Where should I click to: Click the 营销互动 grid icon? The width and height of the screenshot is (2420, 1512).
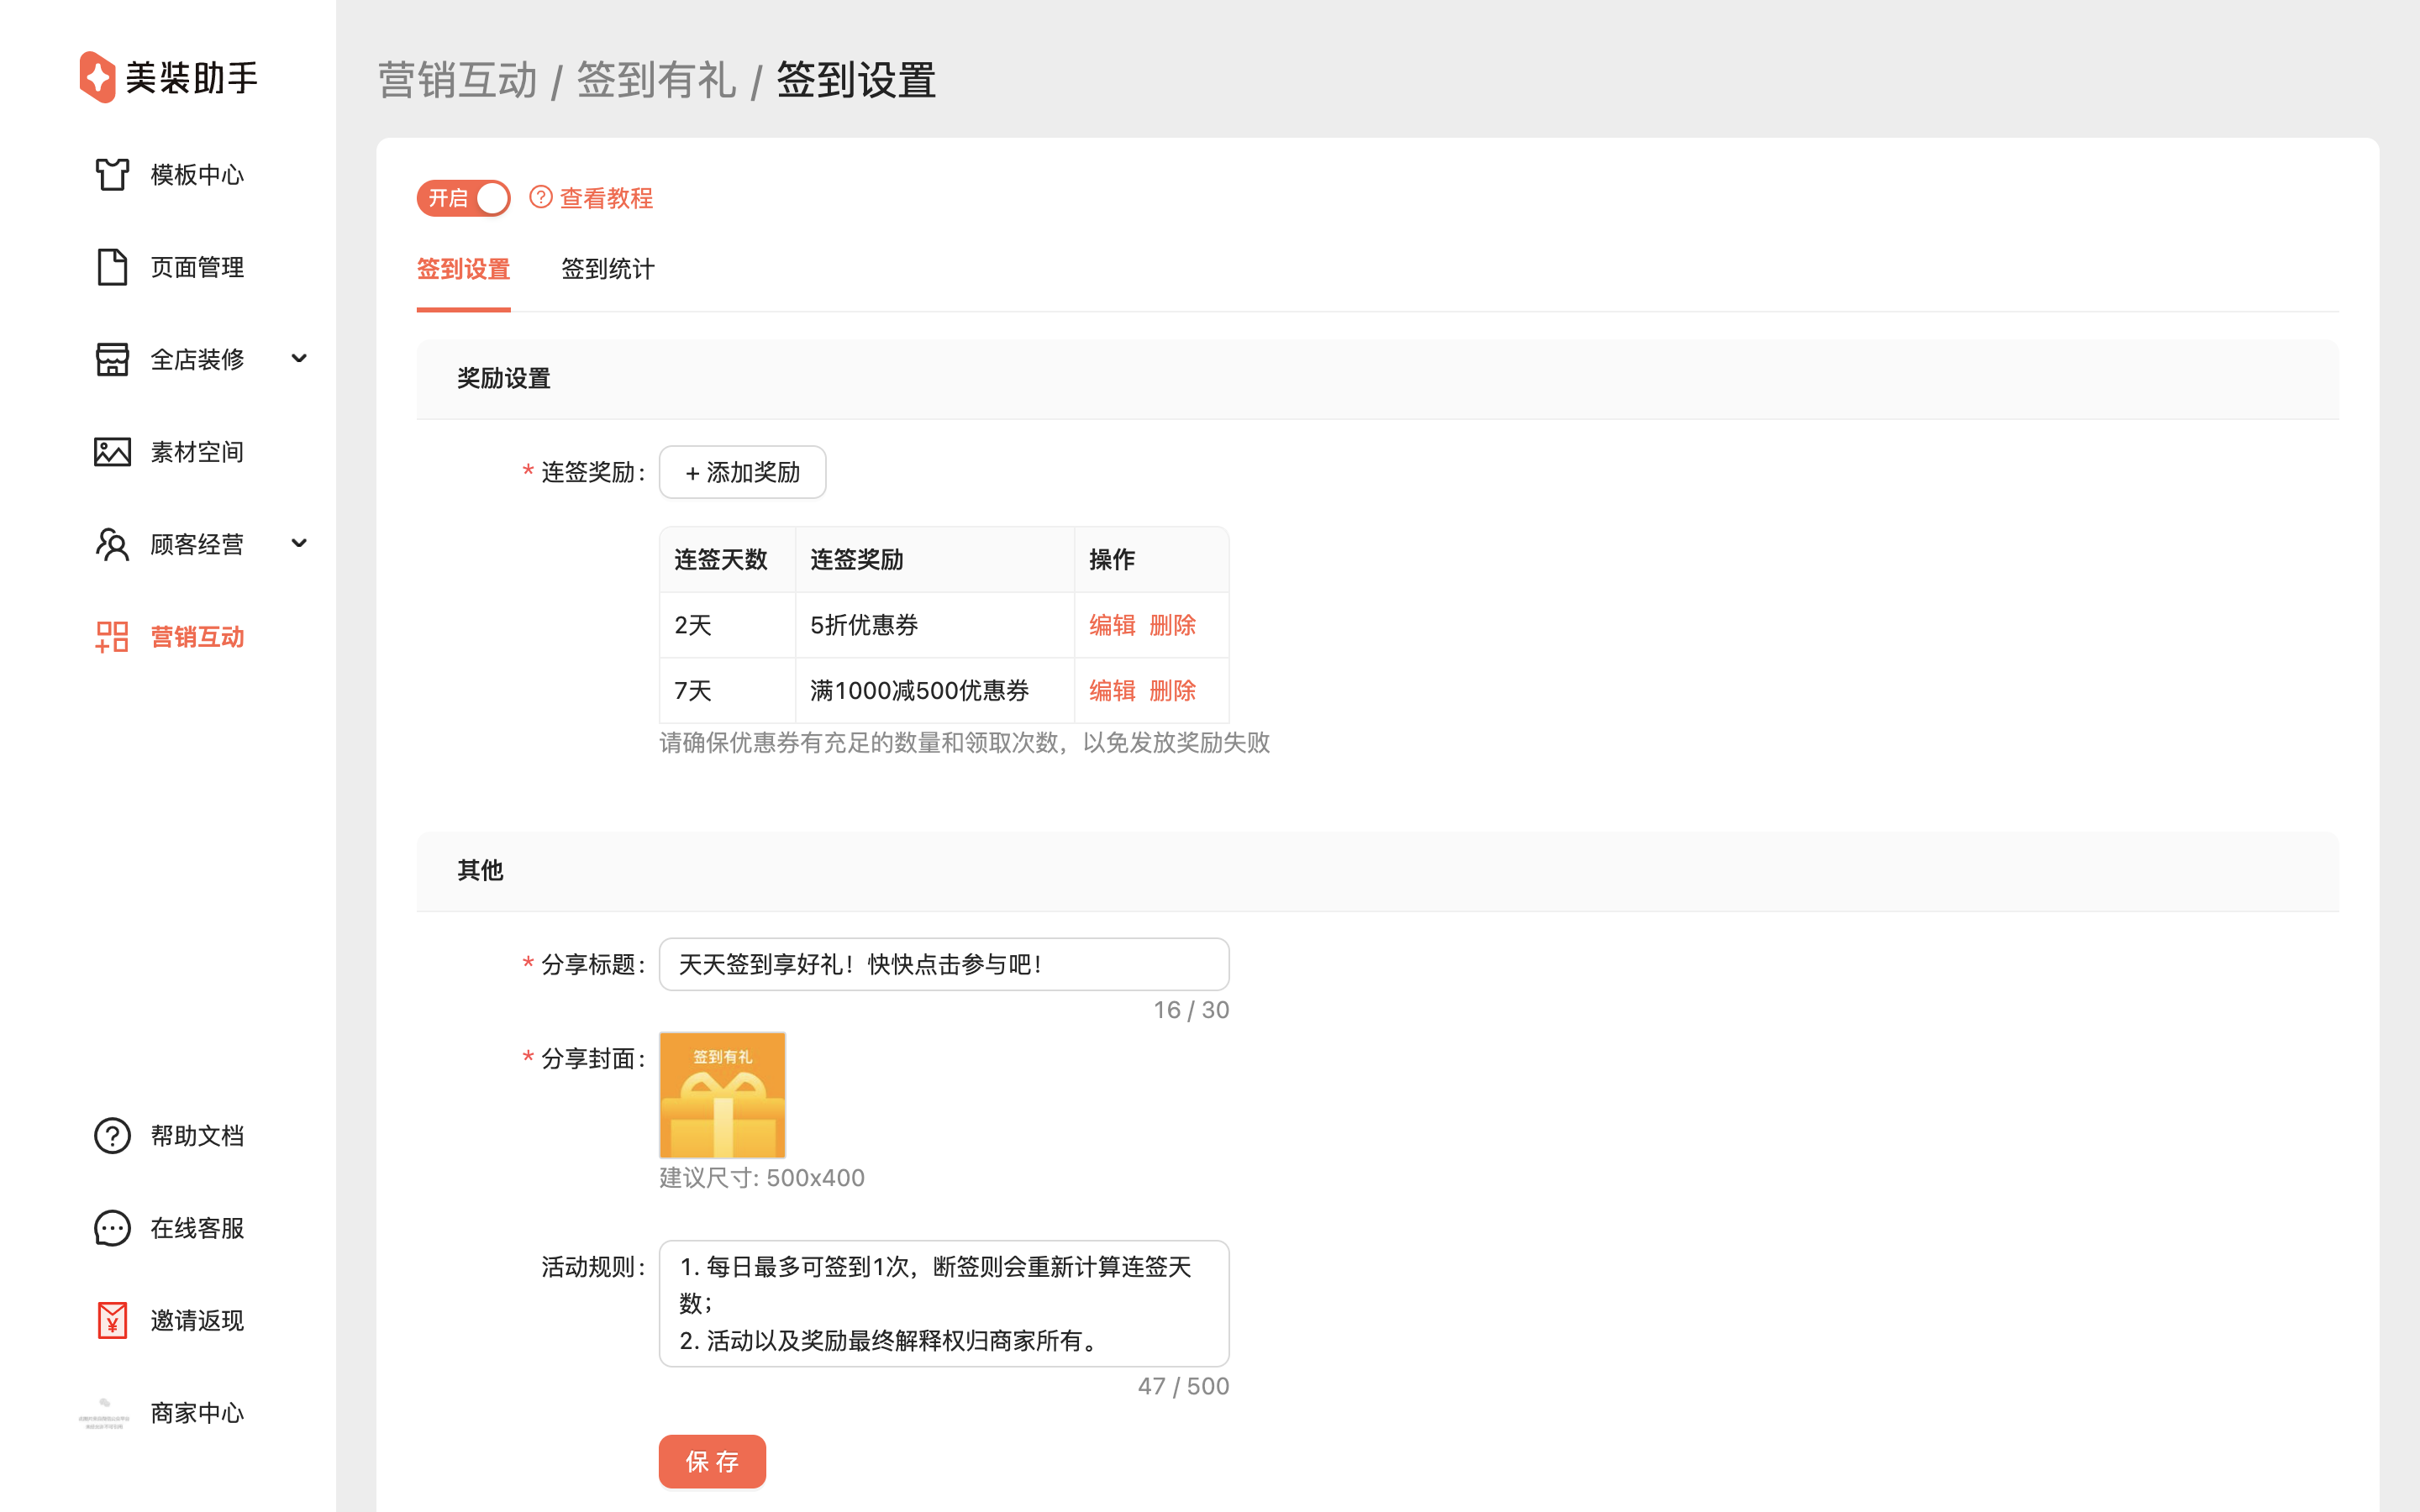(x=112, y=637)
